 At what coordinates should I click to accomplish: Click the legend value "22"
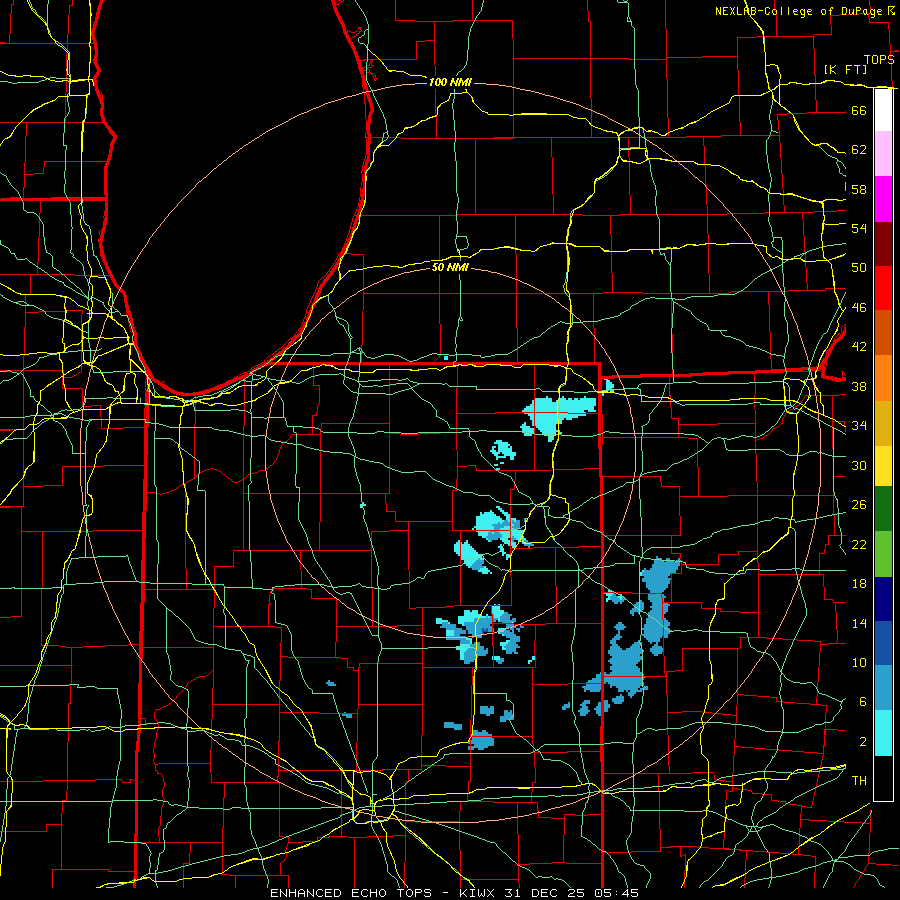click(x=859, y=545)
